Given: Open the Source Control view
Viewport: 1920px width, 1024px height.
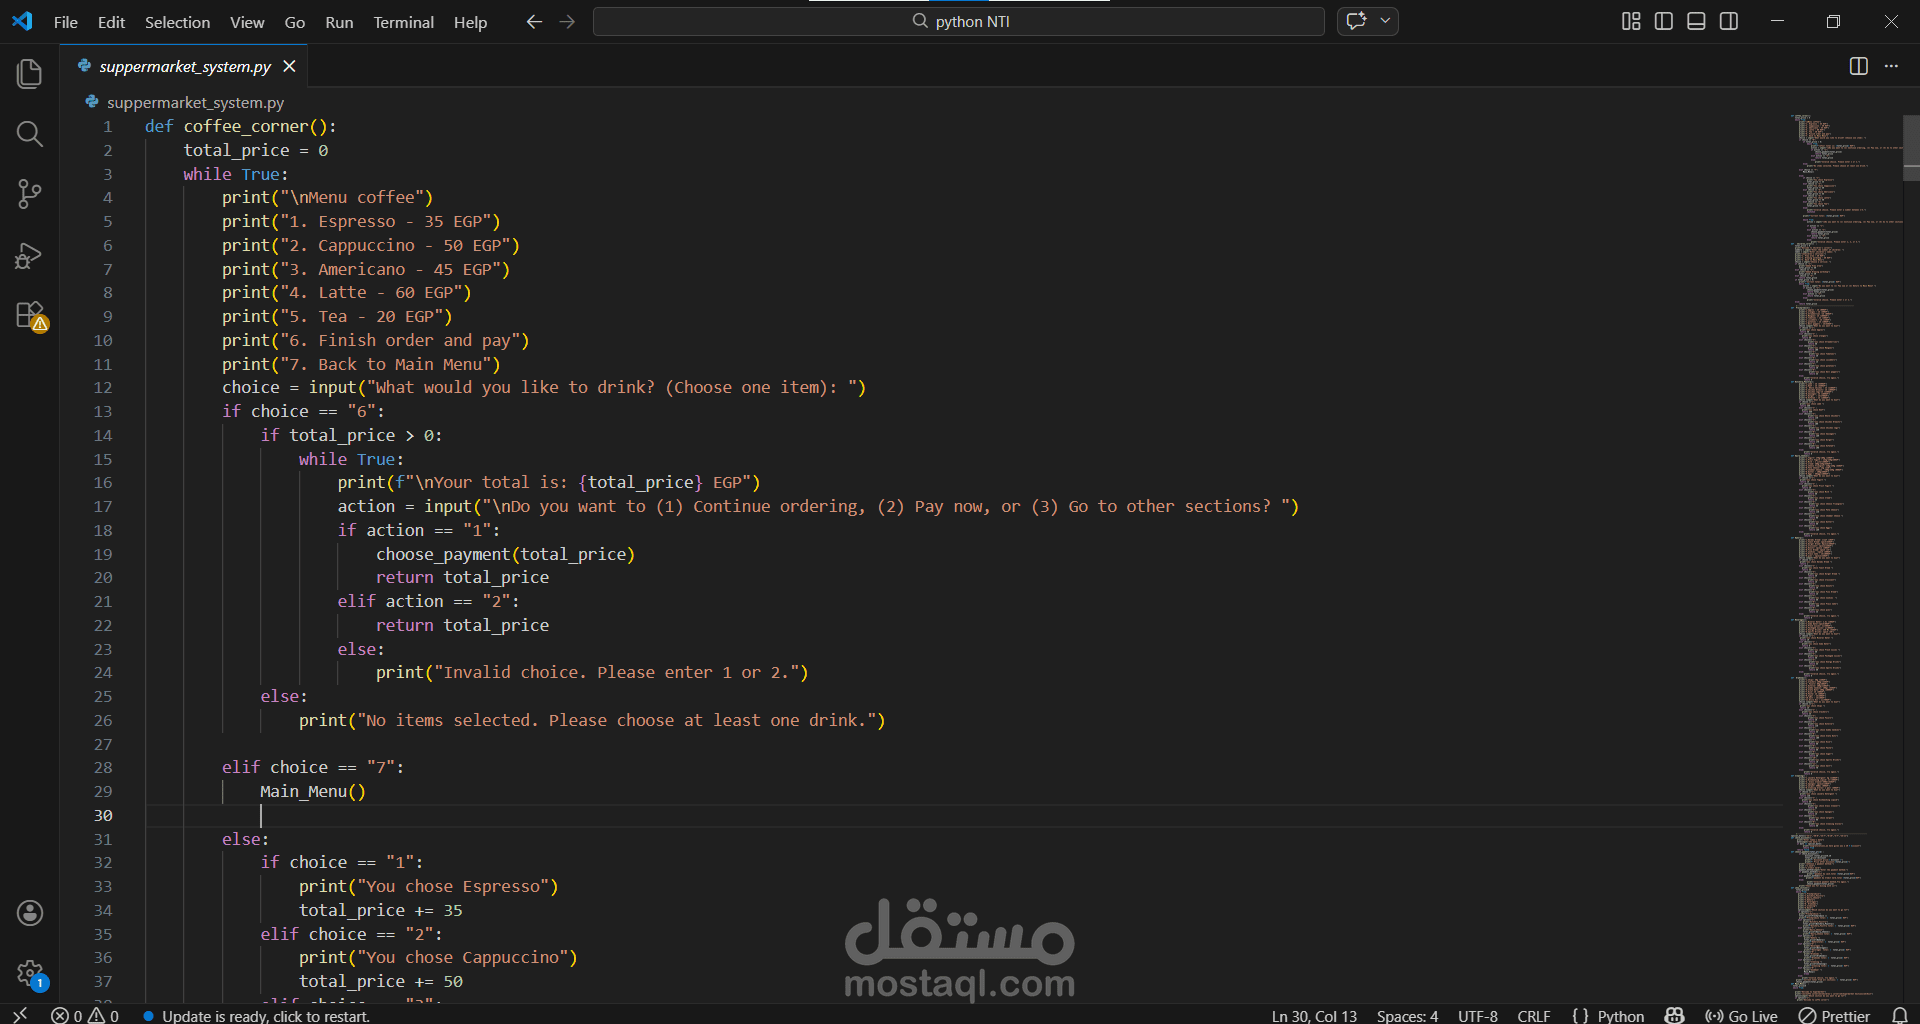Looking at the screenshot, I should [30, 194].
